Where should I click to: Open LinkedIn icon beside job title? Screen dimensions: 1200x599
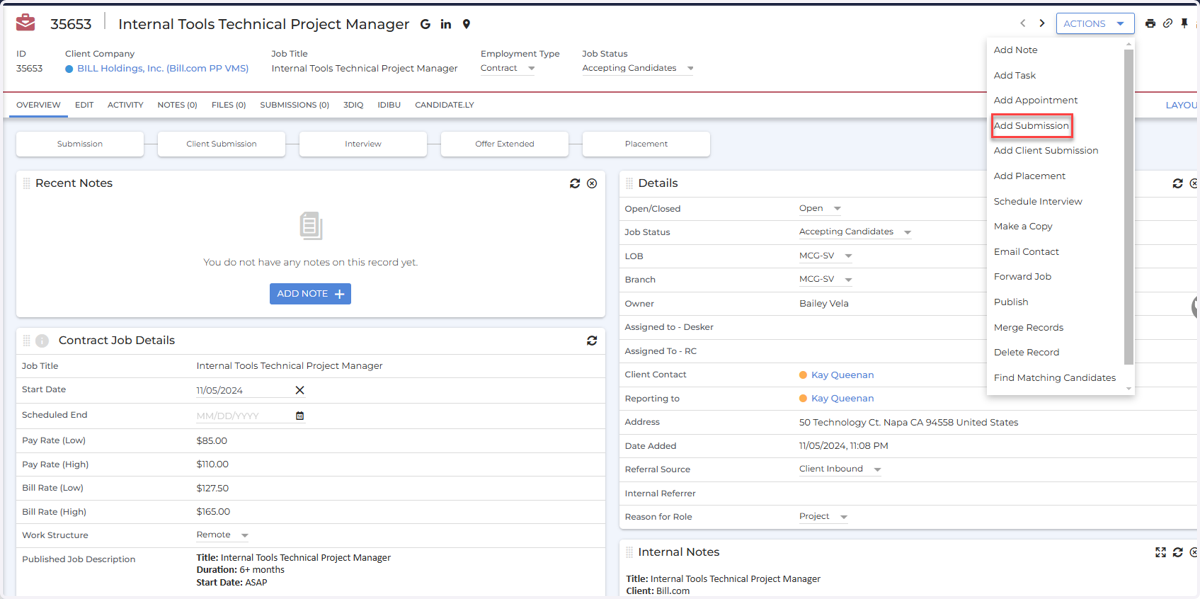pyautogui.click(x=446, y=24)
